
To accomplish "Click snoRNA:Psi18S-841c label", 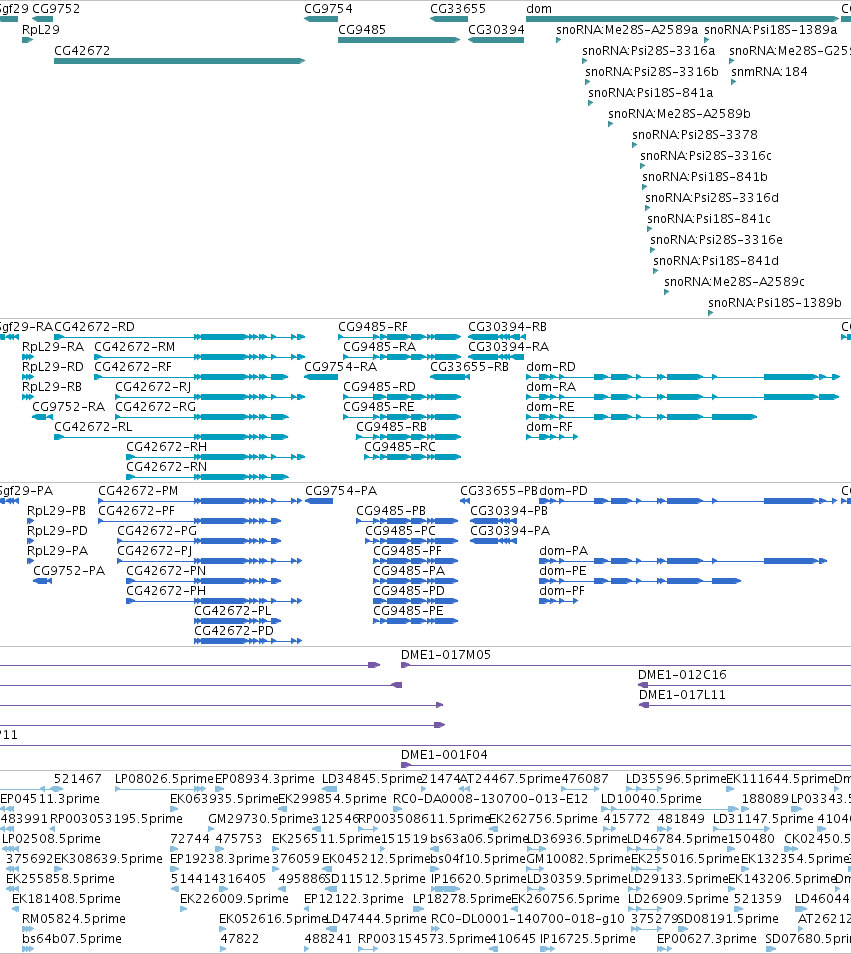I will coord(709,218).
